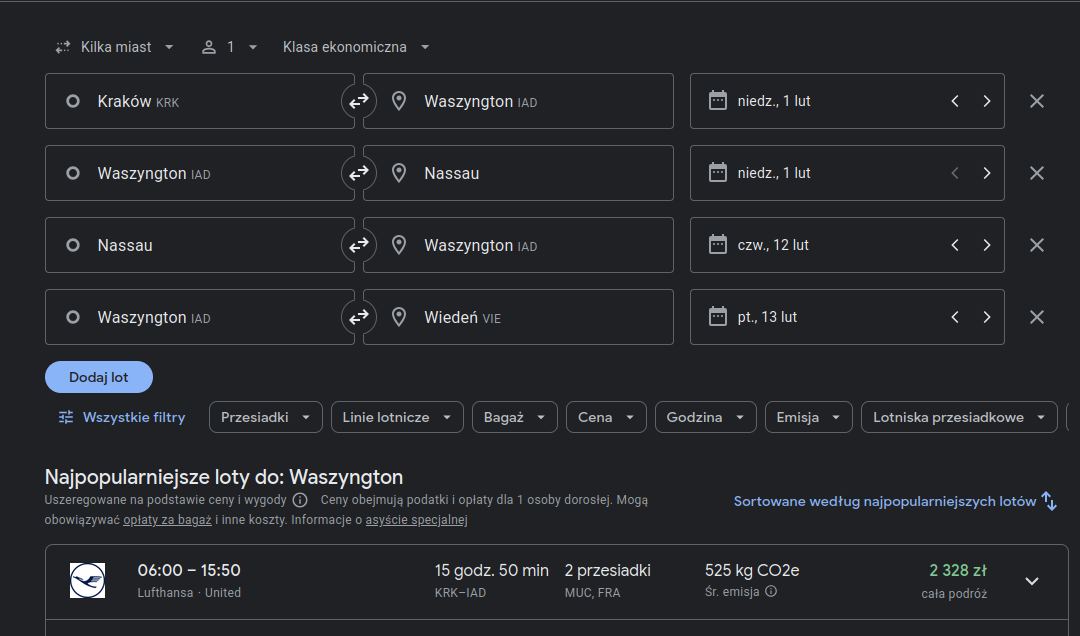The width and height of the screenshot is (1080, 636).
Task: Remove the Kraków to Waszyngton flight
Action: click(1037, 101)
